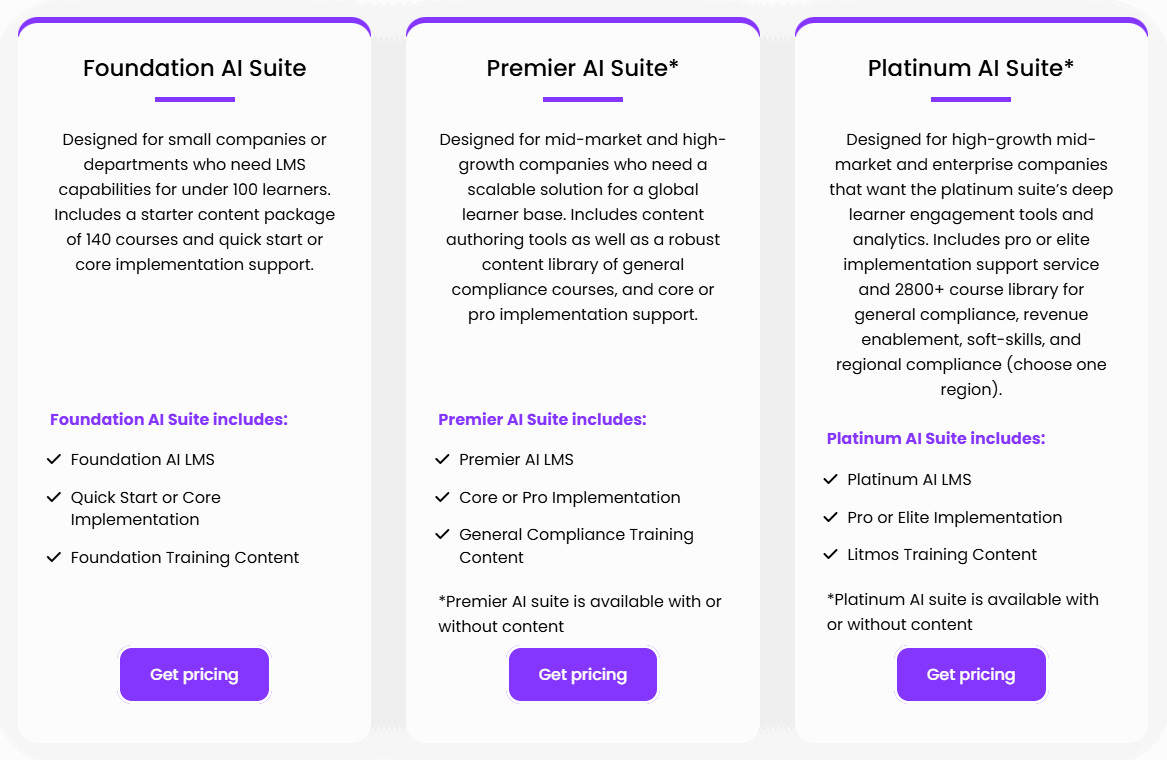1167x760 pixels.
Task: Click the checkmark next to General Compliance Training Content
Action: [x=442, y=534]
